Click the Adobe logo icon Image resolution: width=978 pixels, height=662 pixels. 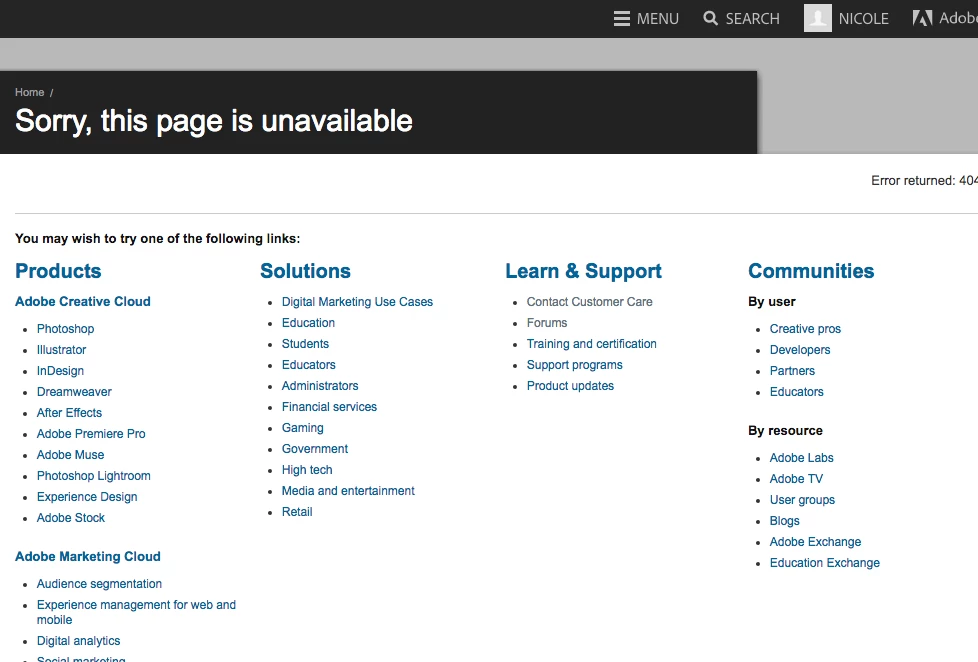922,18
